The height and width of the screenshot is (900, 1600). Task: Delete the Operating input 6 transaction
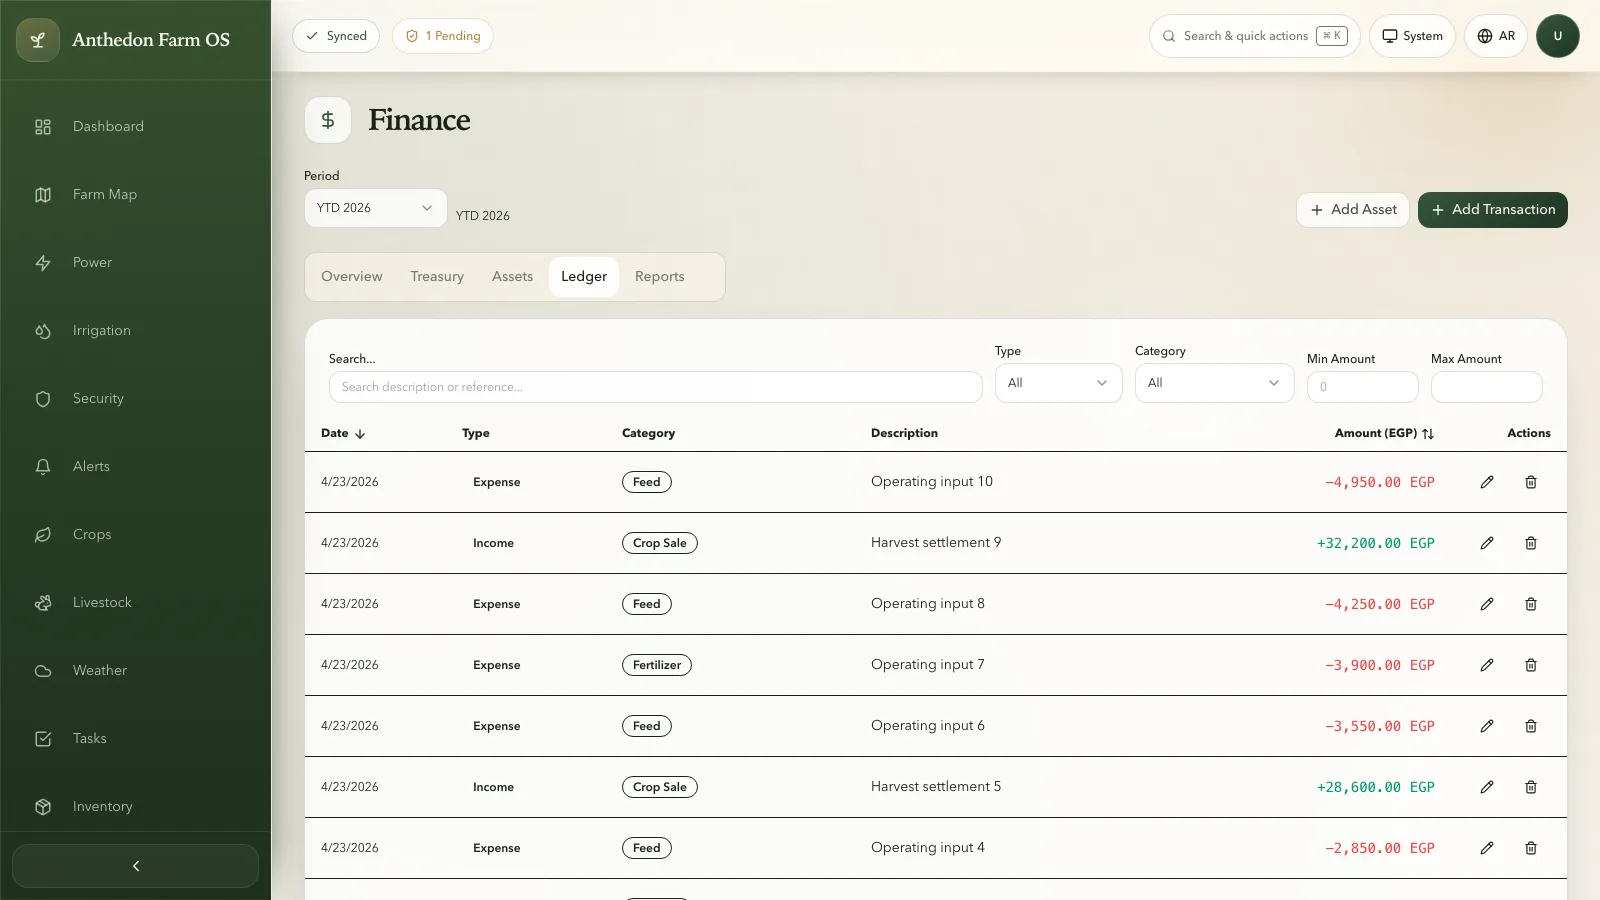click(1531, 726)
